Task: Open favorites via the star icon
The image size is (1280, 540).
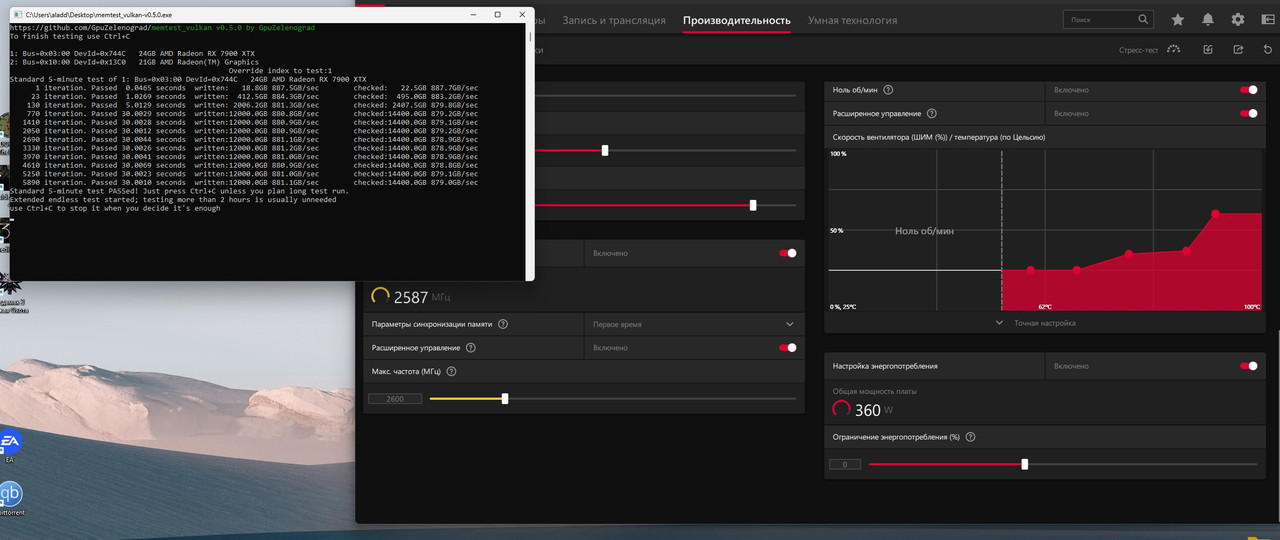Action: pos(1178,20)
